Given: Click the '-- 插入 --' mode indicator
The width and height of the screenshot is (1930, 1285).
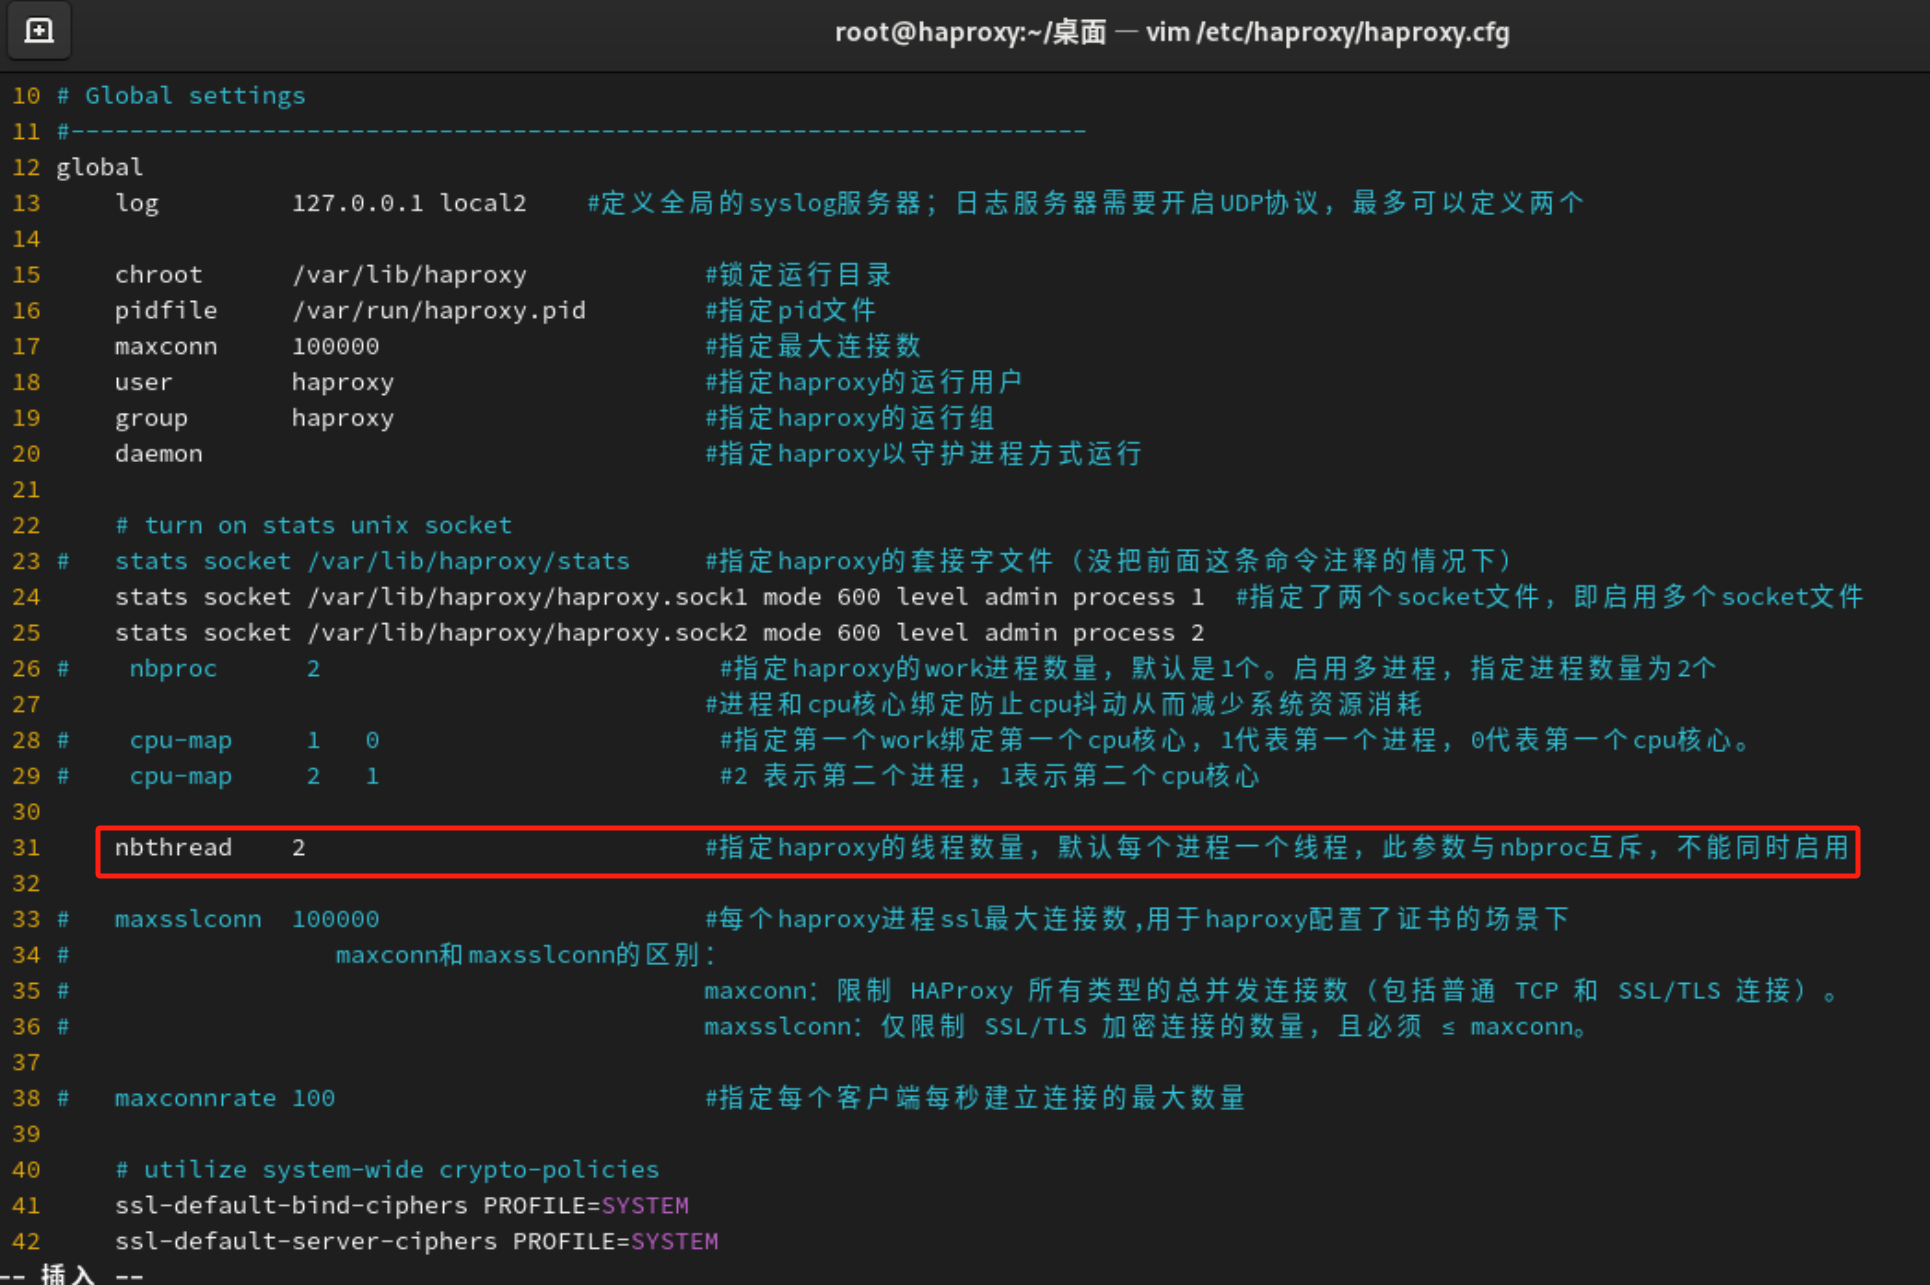Looking at the screenshot, I should click(72, 1274).
